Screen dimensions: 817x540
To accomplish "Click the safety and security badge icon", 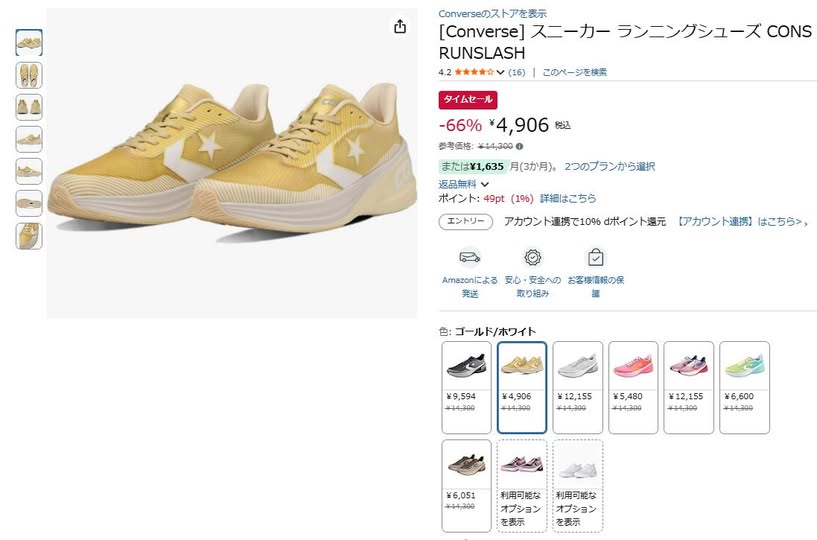I will pyautogui.click(x=533, y=257).
